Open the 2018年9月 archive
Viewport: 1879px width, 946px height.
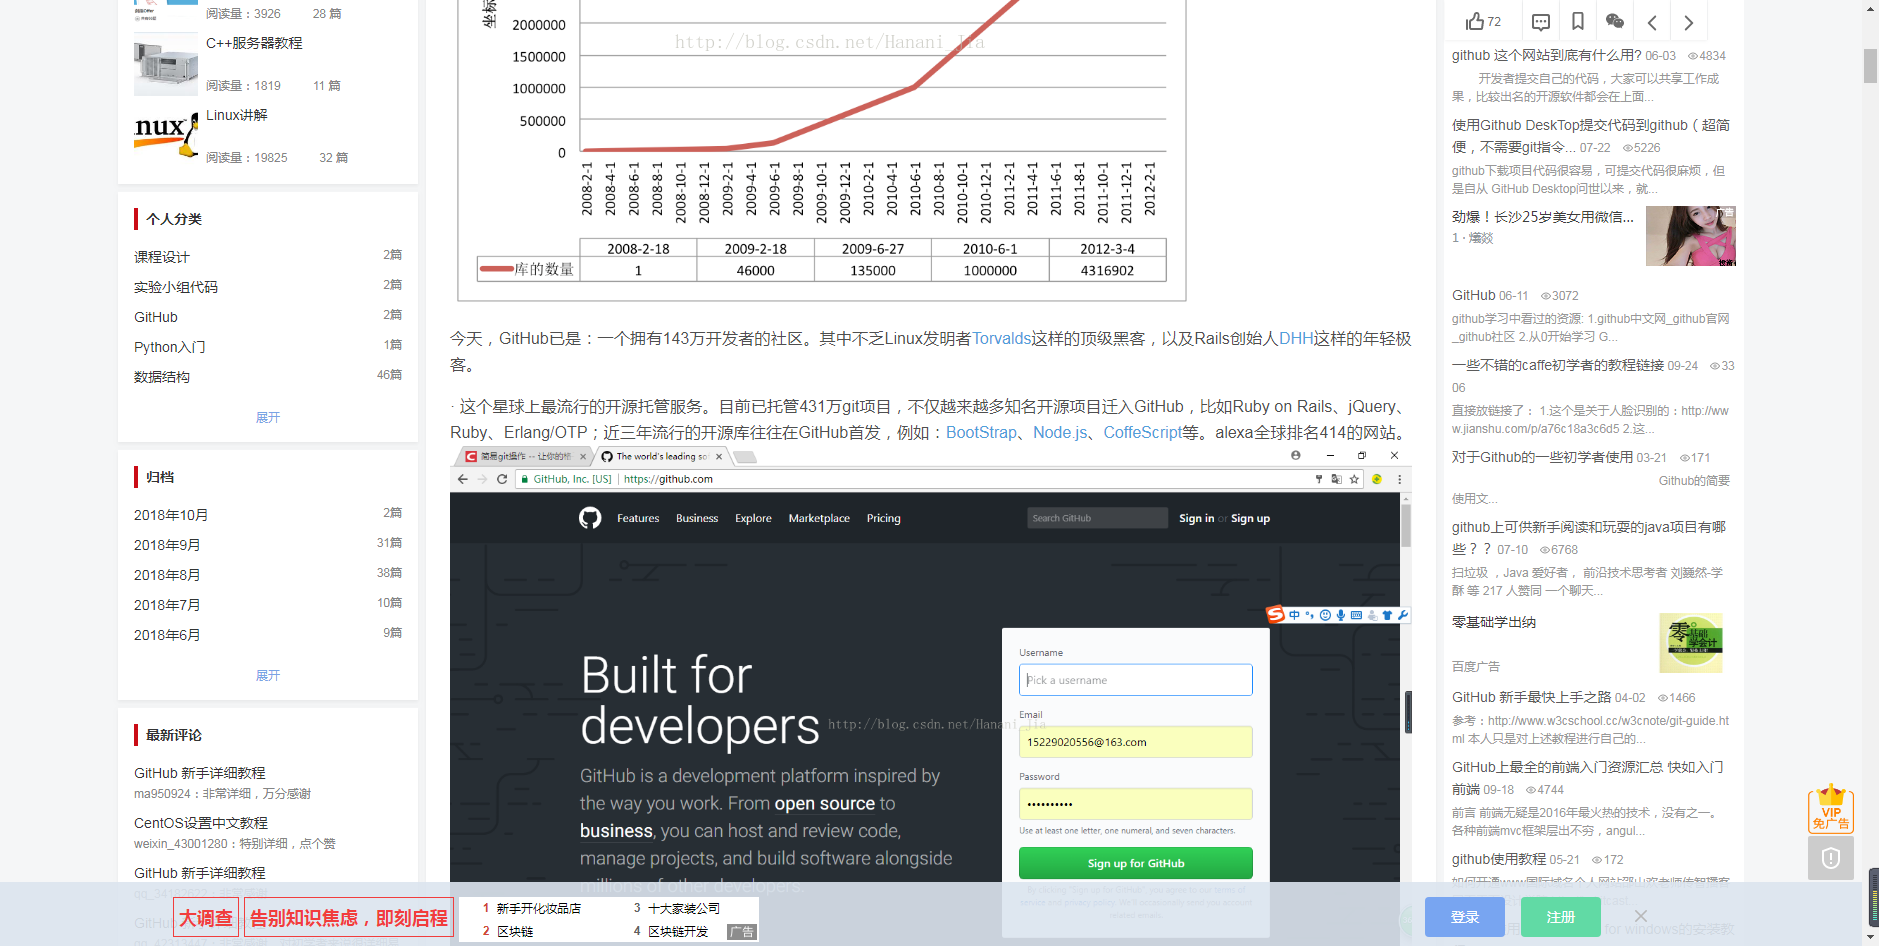(167, 545)
